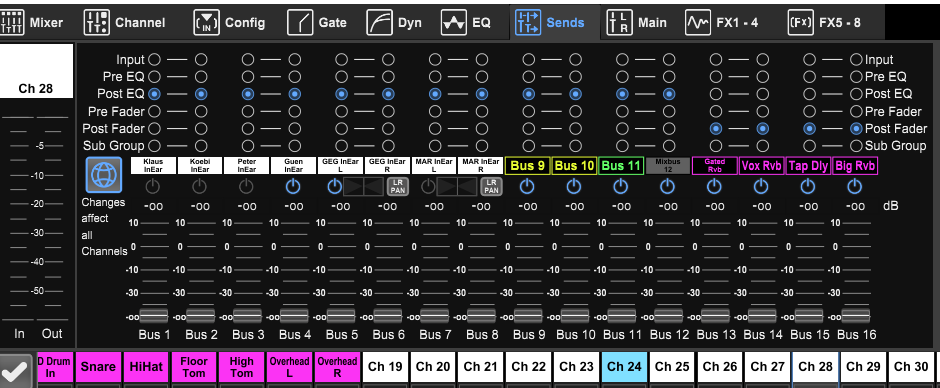The width and height of the screenshot is (940, 388).
Task: Toggle the Vox Rvb send power icon
Action: coord(761,187)
